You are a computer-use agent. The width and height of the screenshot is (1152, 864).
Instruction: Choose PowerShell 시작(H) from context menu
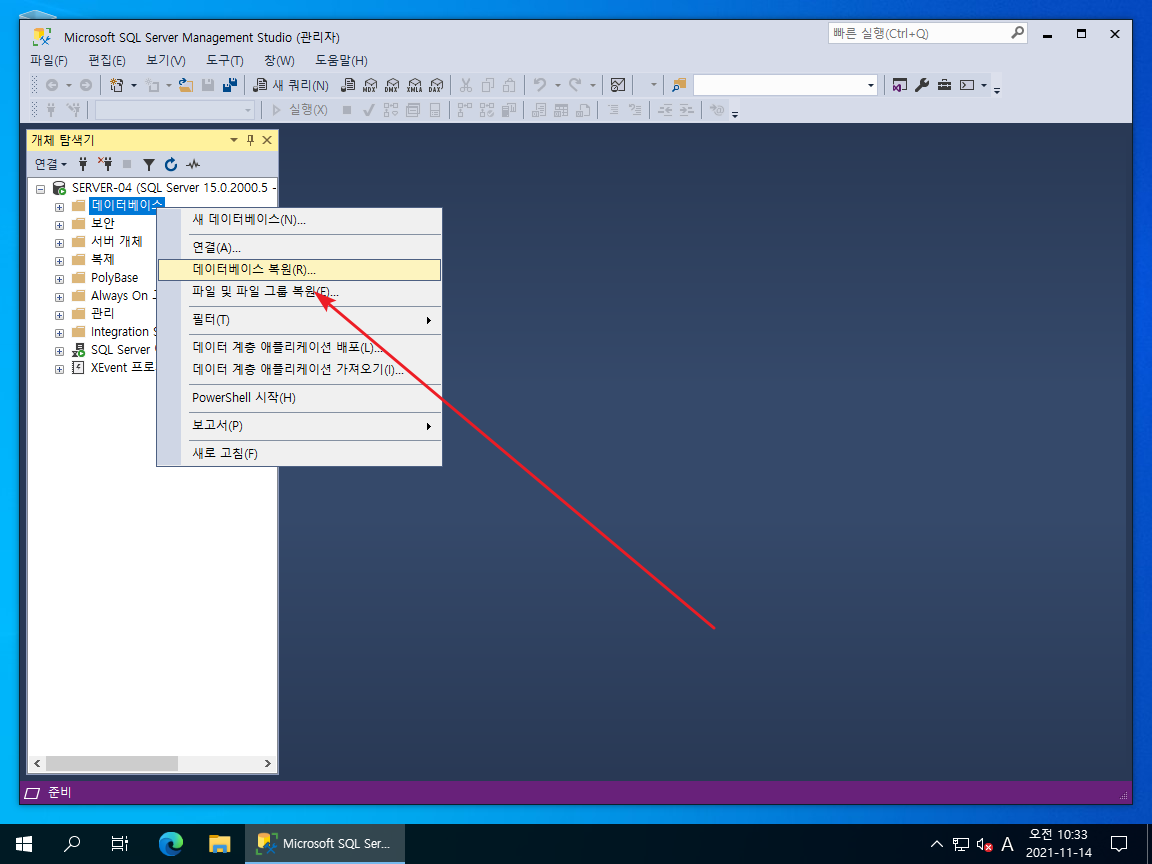[300, 397]
